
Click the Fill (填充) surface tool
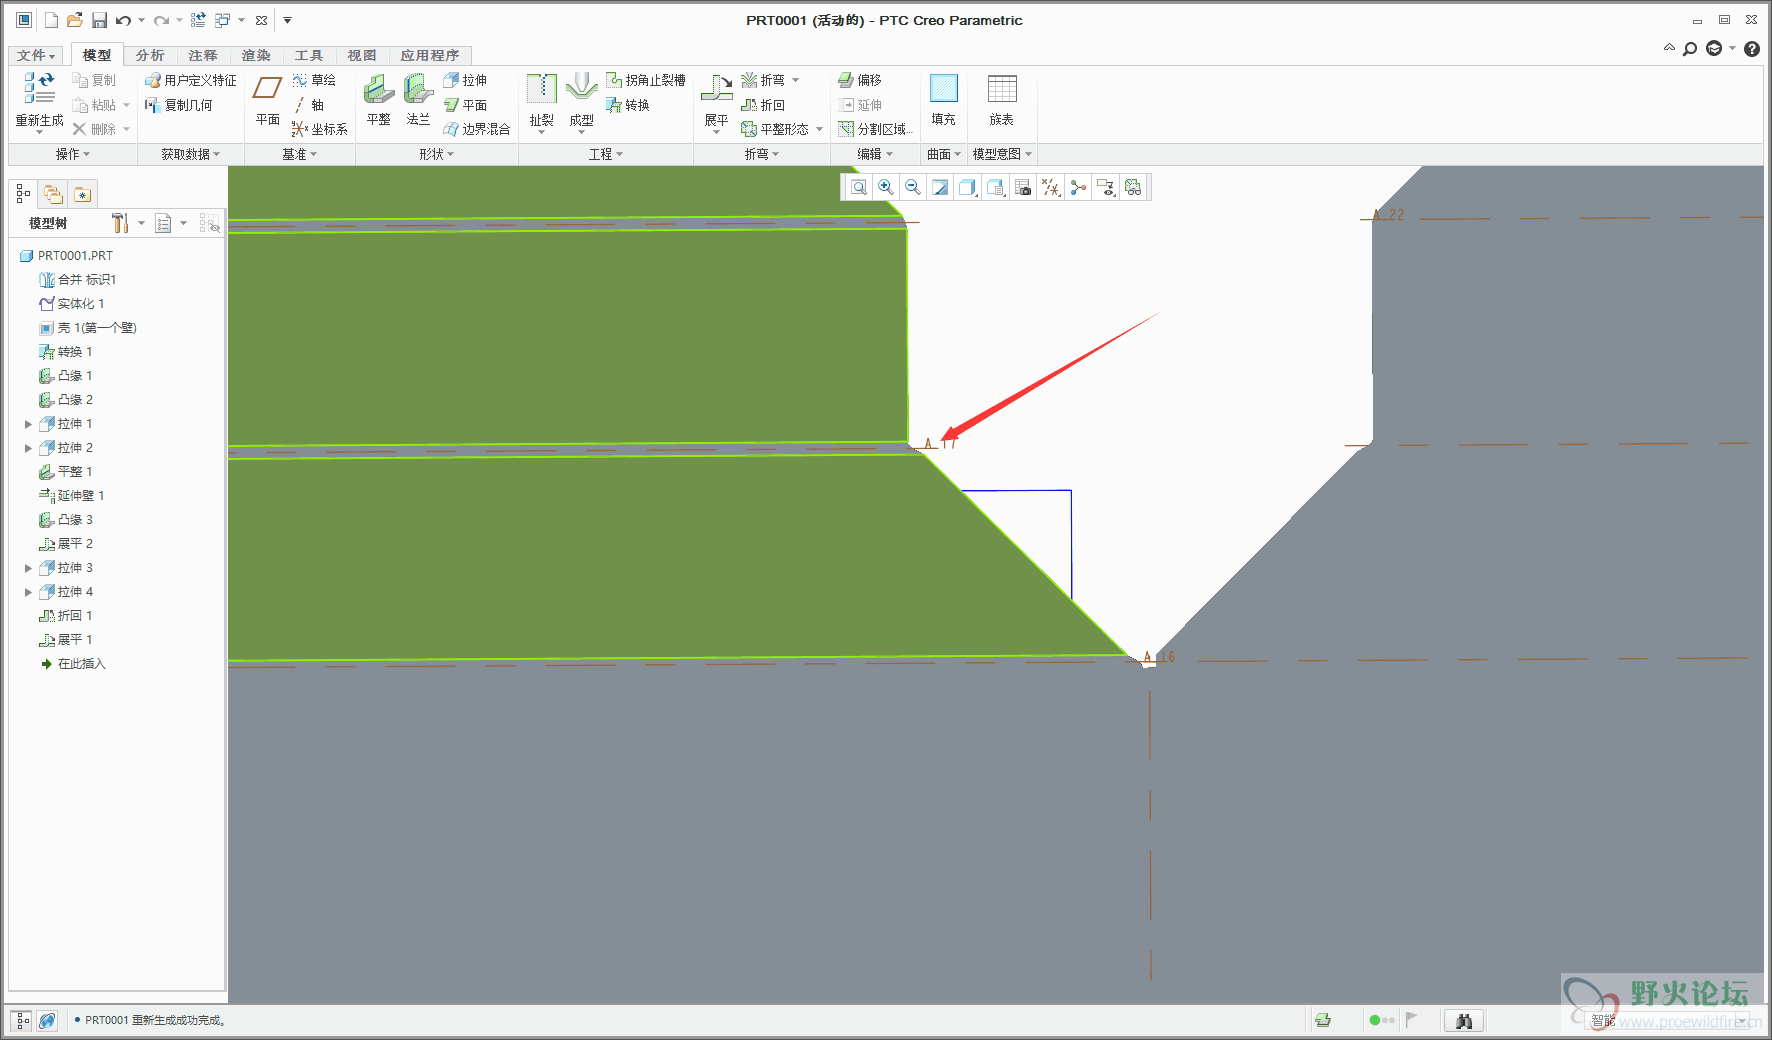pyautogui.click(x=943, y=100)
